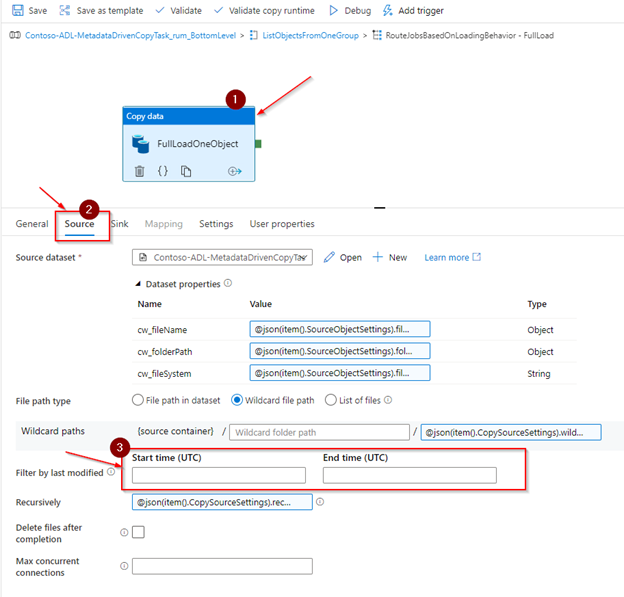Open the Source dataset dropdown

click(222, 257)
